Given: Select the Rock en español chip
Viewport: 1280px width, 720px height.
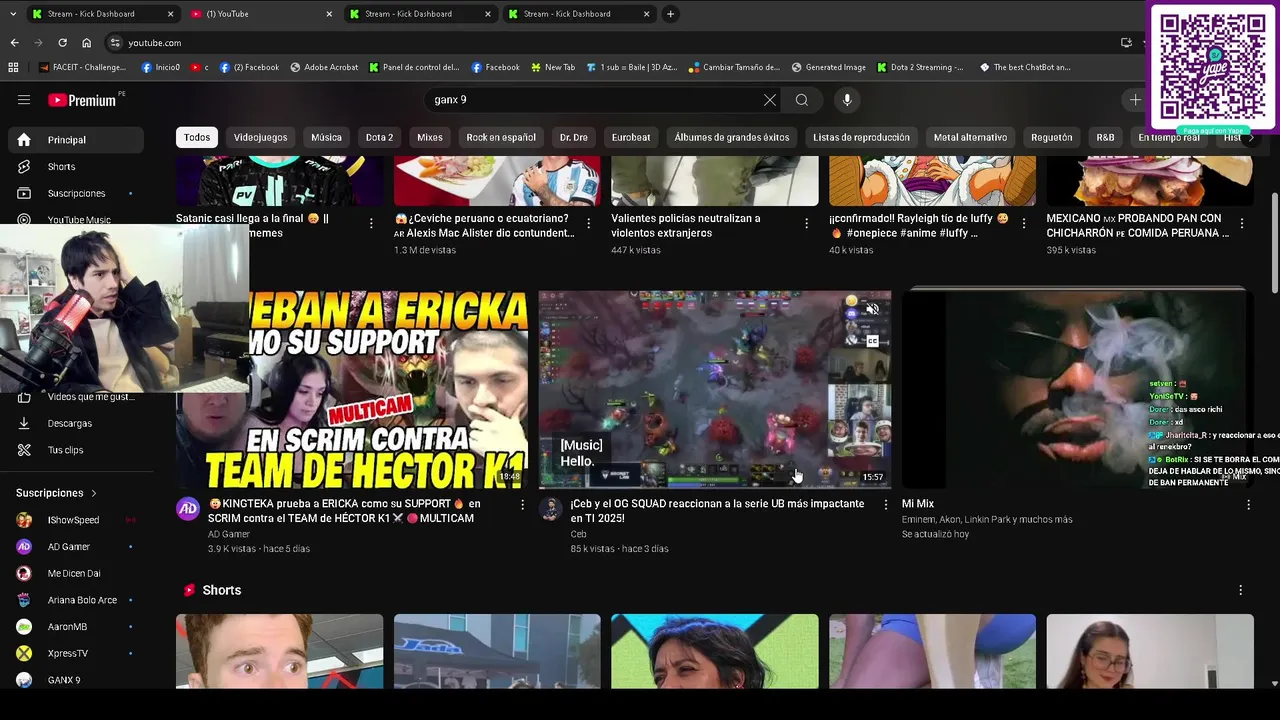Looking at the screenshot, I should [501, 137].
